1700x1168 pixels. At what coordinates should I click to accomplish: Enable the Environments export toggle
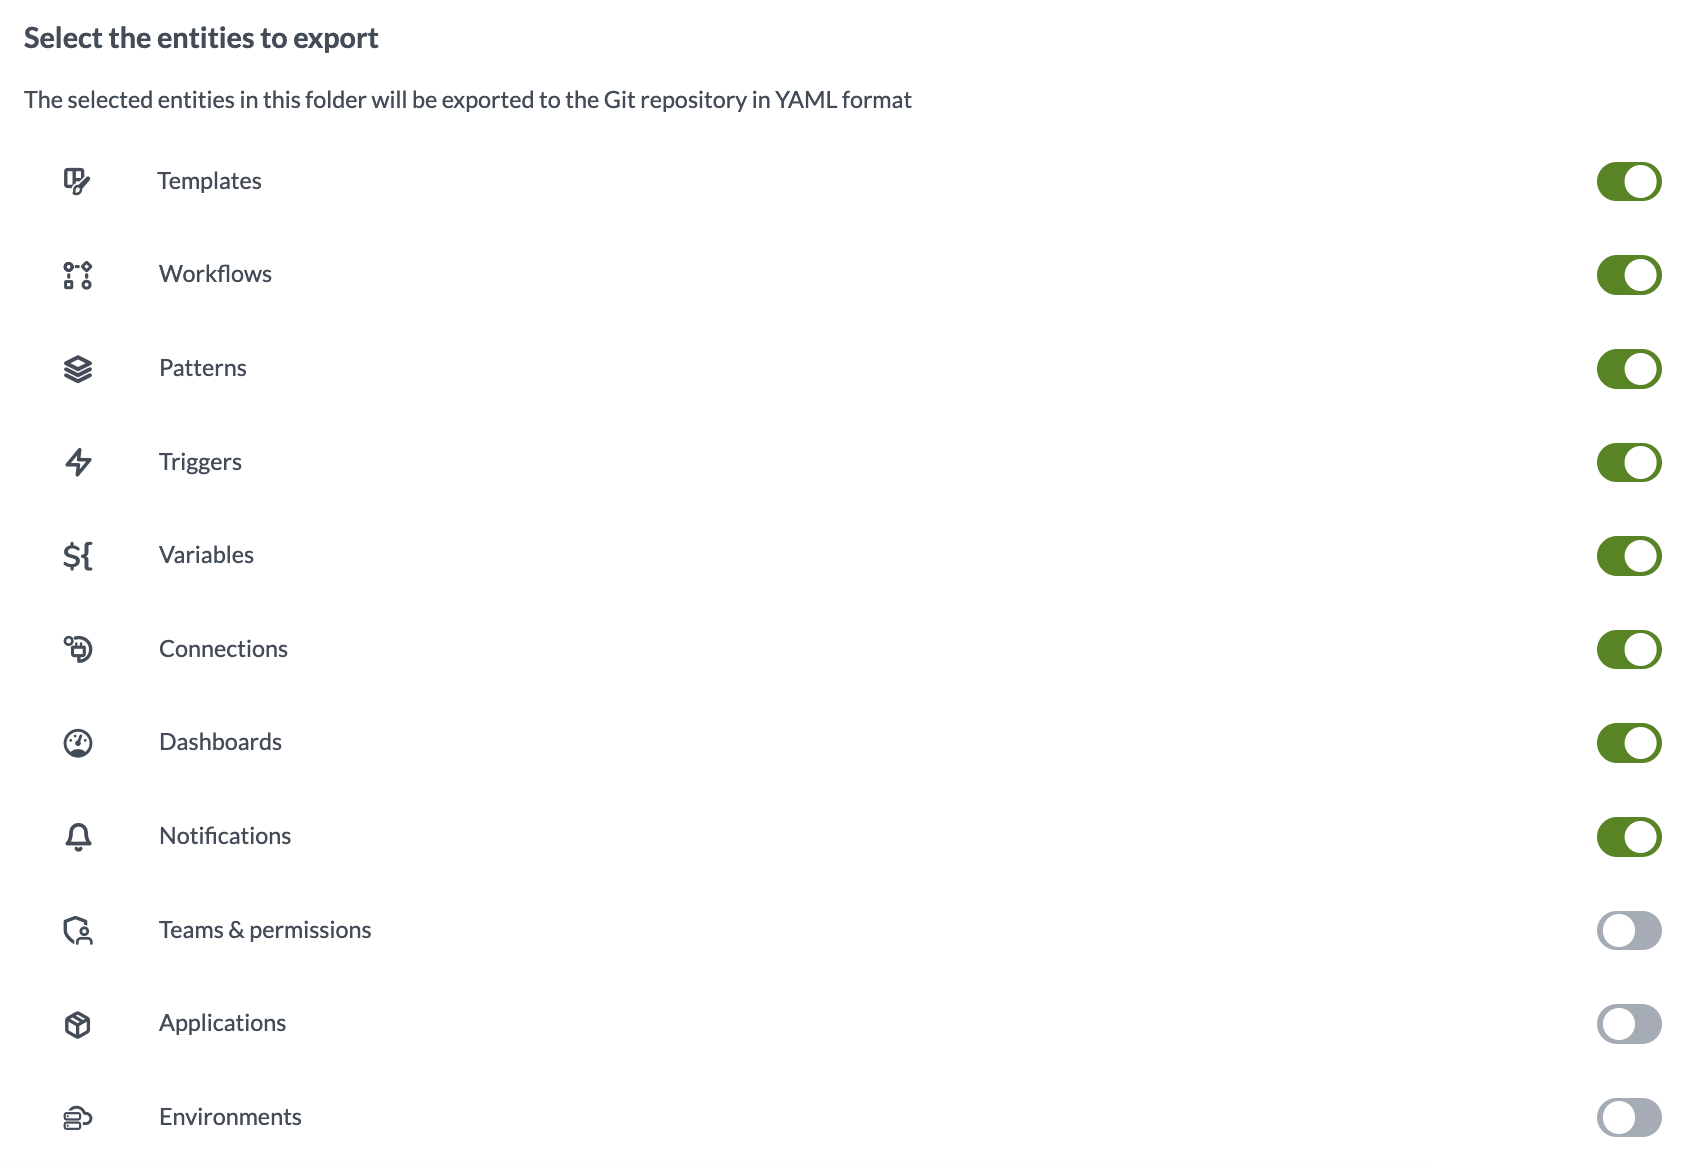click(1629, 1118)
